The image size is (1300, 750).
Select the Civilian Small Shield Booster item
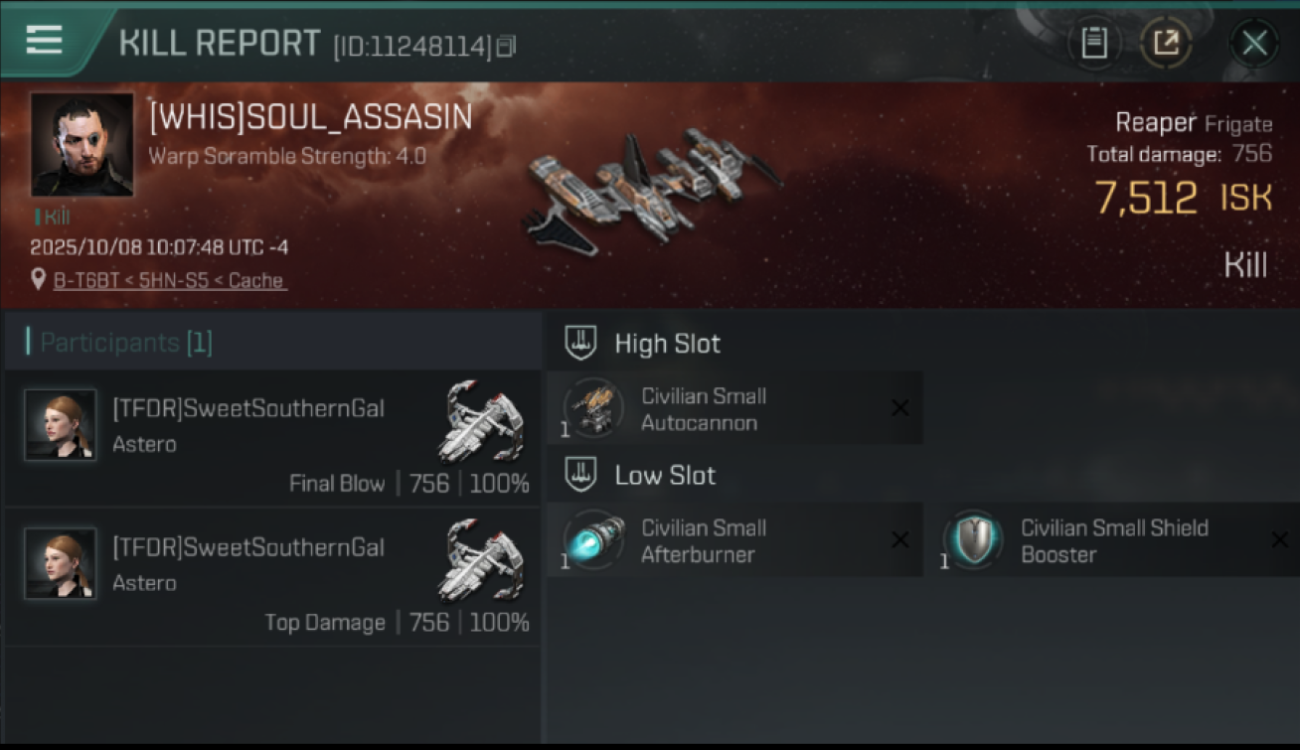[x=1119, y=540]
